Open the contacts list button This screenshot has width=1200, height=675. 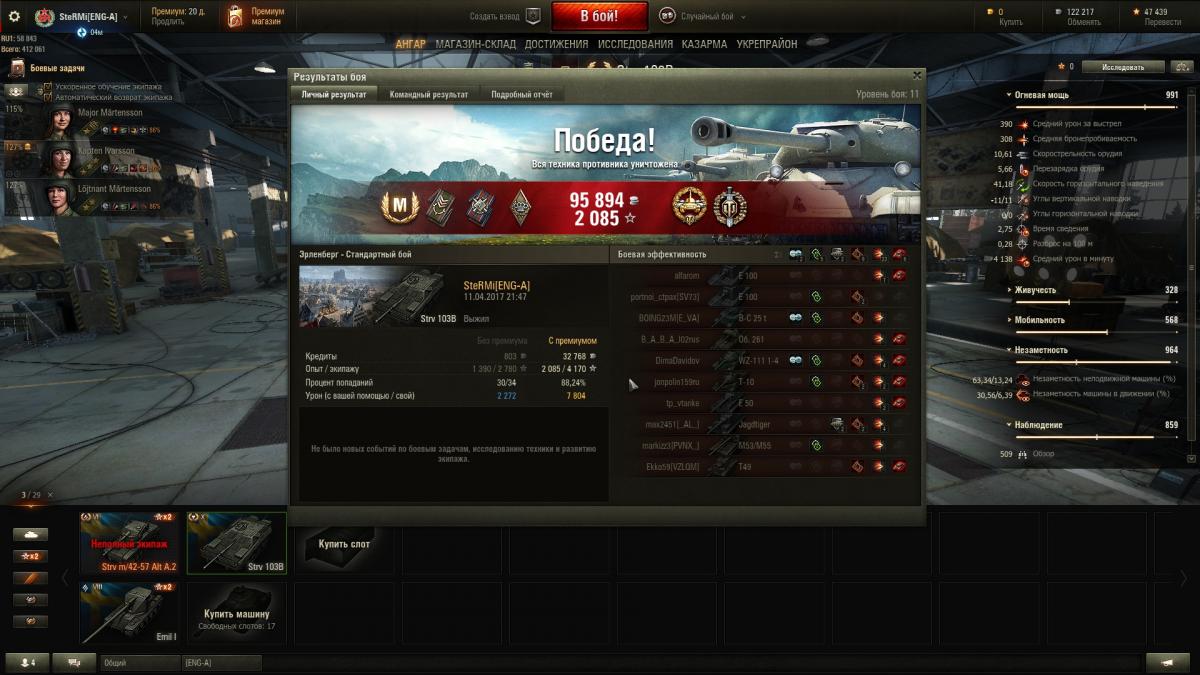(x=26, y=662)
